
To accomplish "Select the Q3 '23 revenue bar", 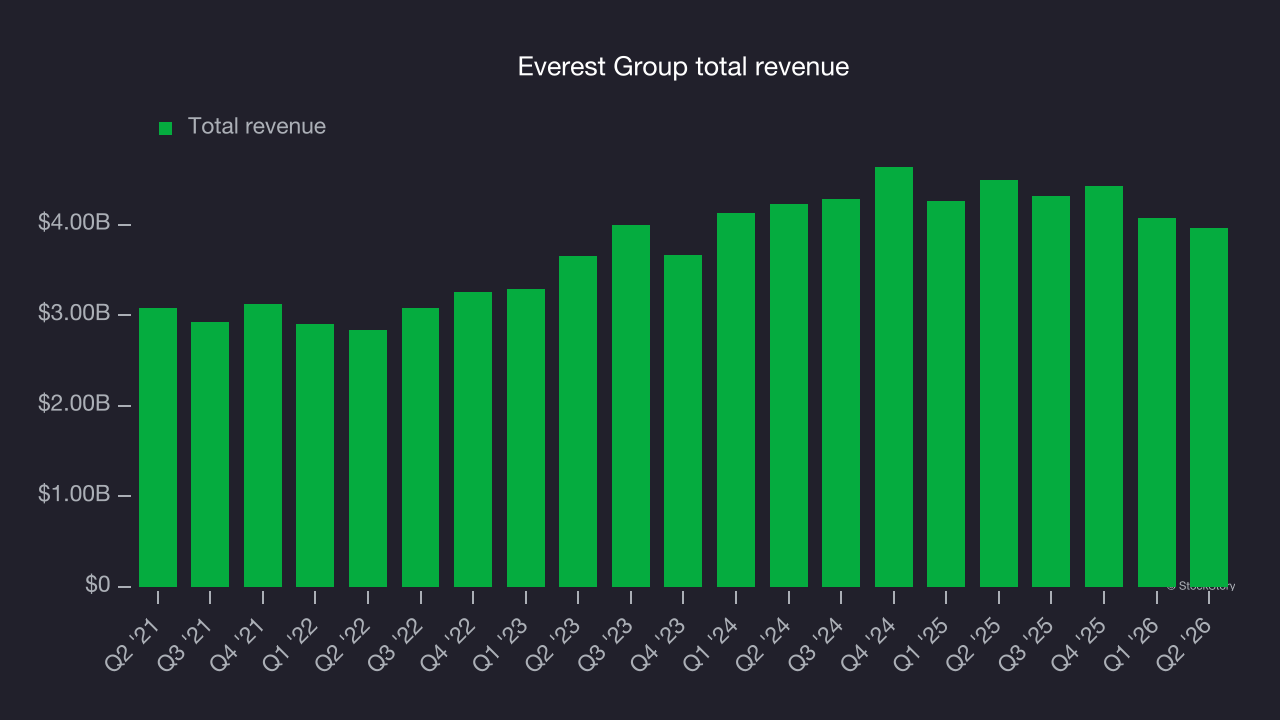I will [x=631, y=406].
